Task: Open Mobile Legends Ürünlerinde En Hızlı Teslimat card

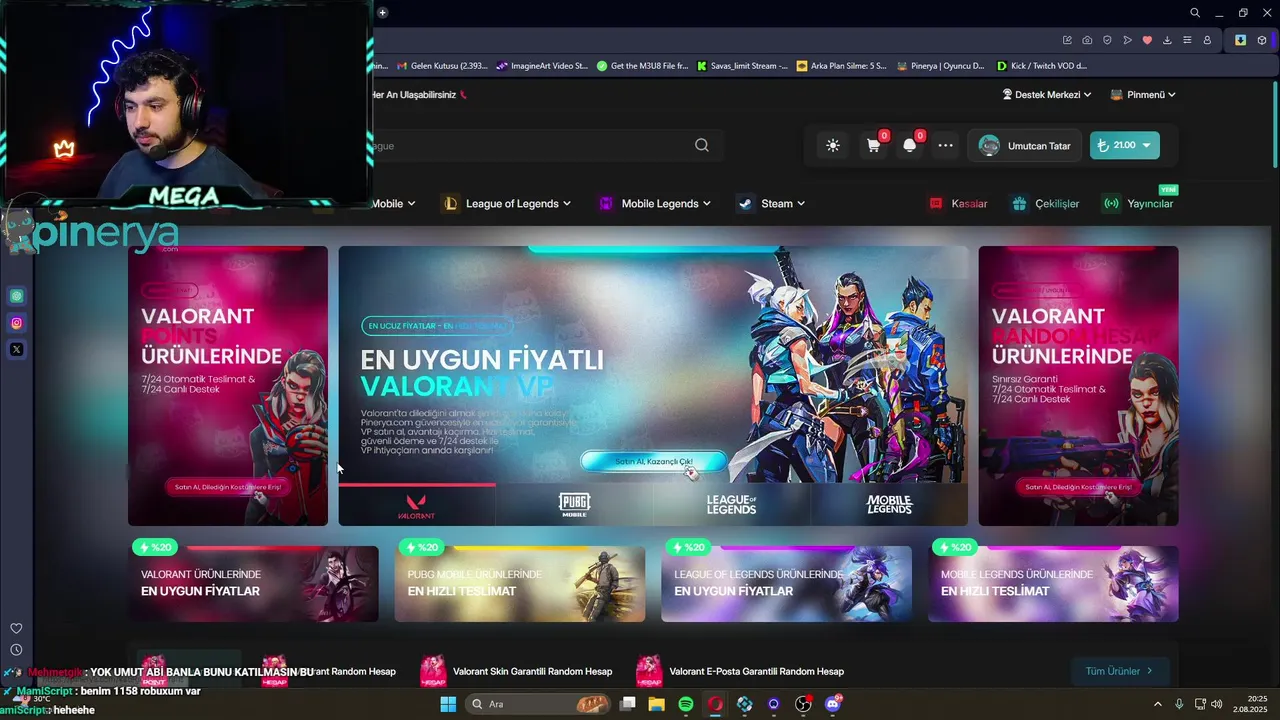Action: [x=1053, y=583]
